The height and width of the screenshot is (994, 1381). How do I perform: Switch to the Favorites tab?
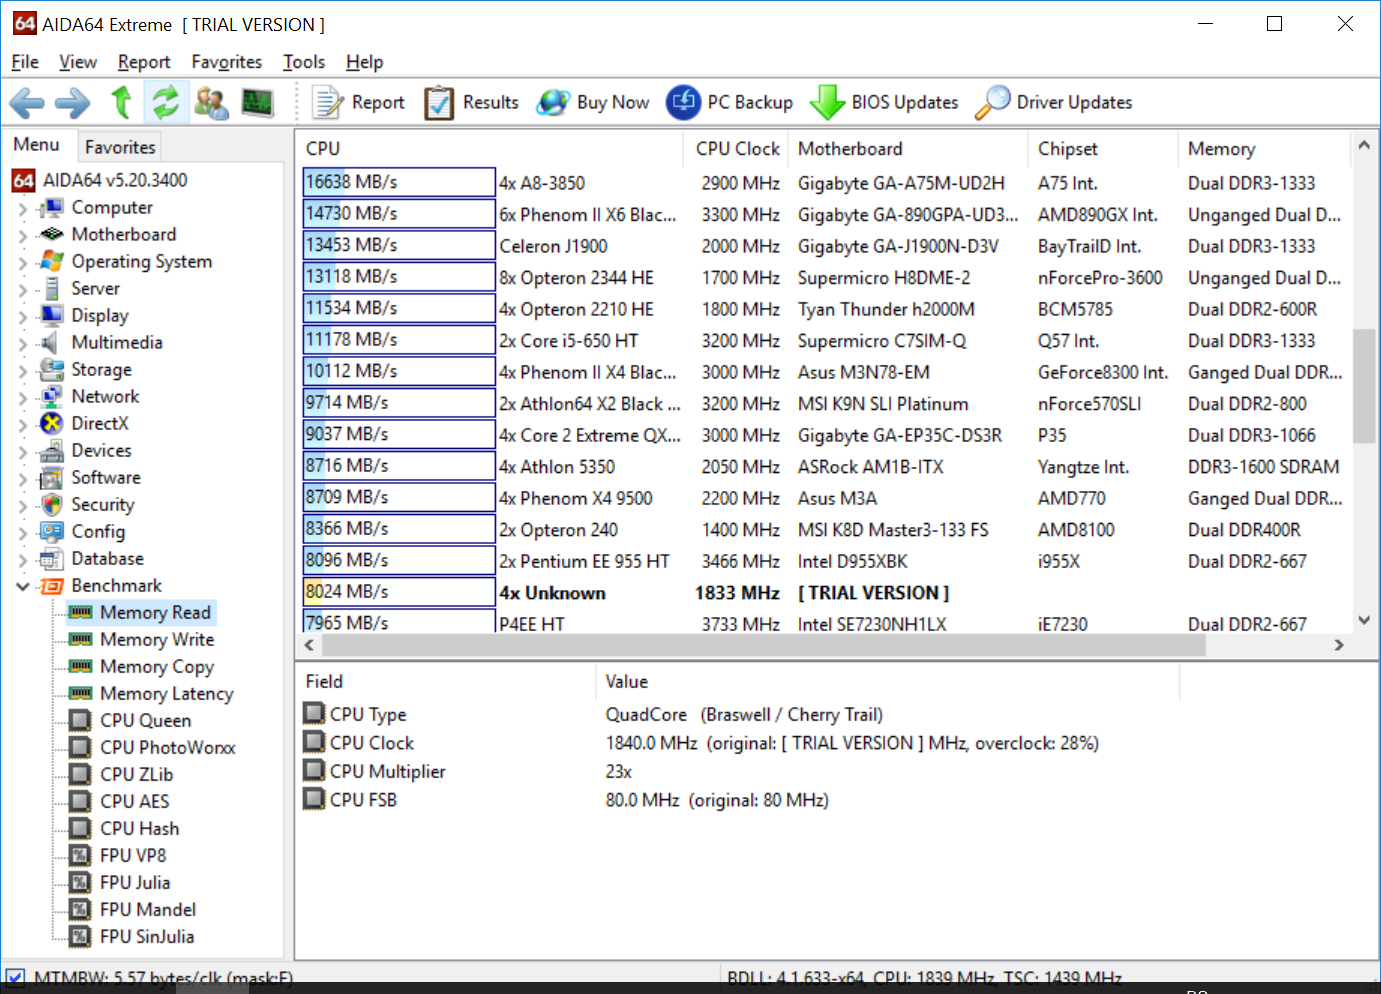coord(120,147)
